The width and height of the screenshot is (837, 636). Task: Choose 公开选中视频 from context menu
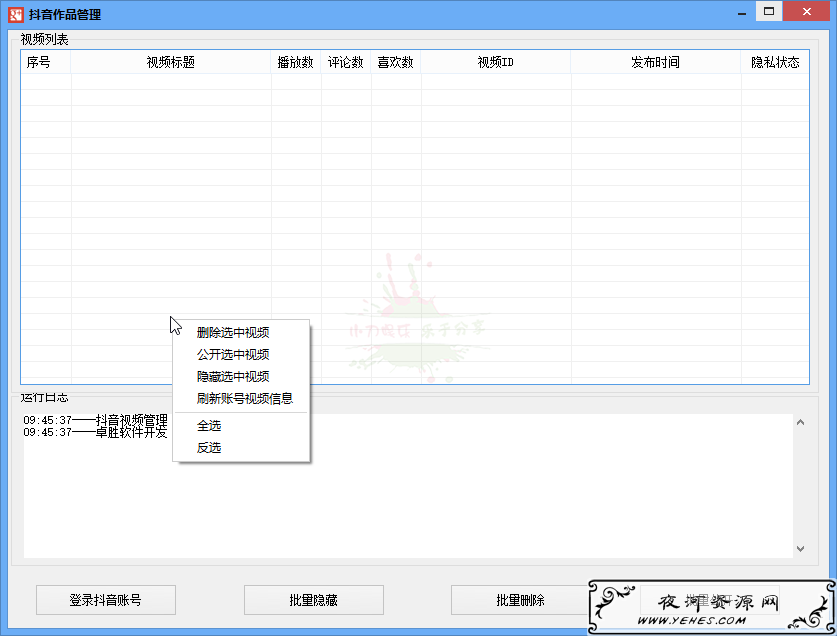click(x=241, y=354)
